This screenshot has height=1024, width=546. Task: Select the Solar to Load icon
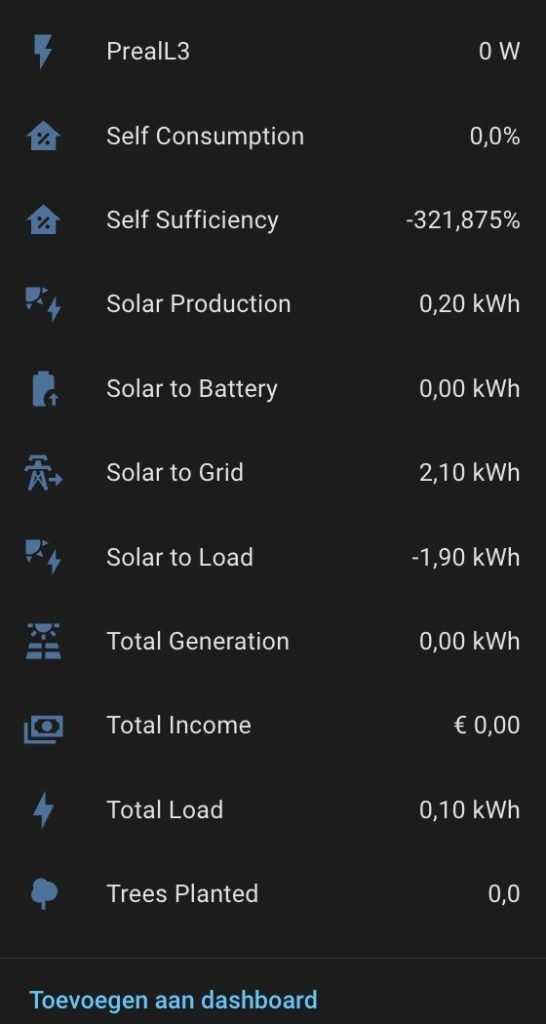(43, 557)
